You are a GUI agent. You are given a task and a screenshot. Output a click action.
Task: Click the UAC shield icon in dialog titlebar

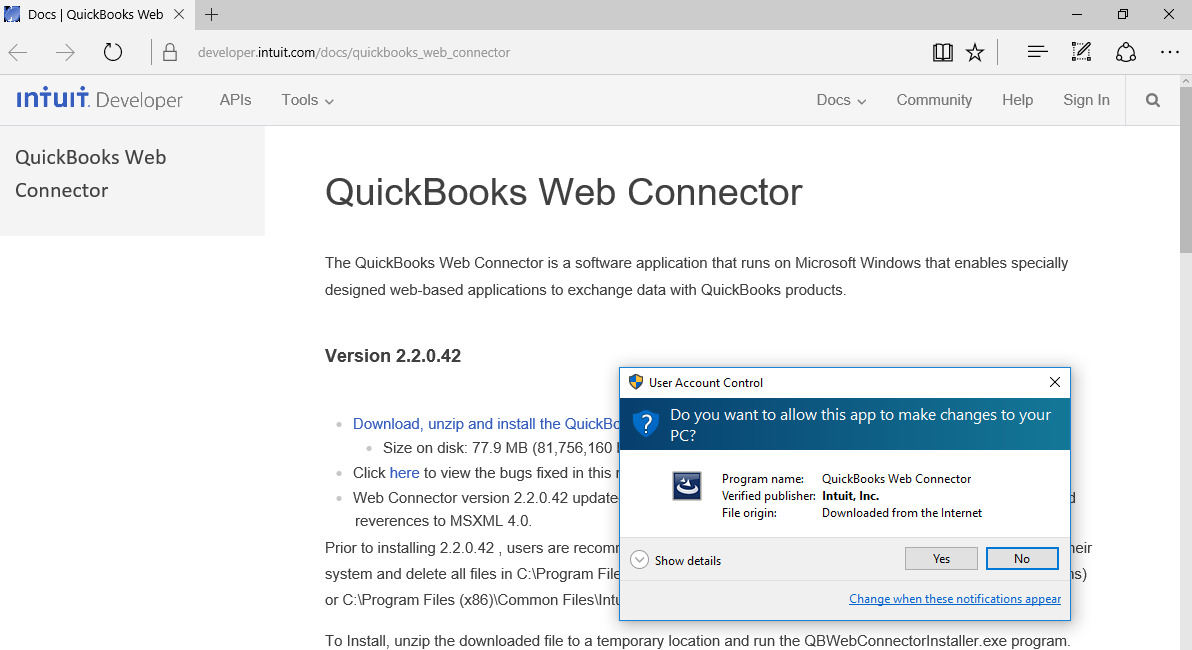click(x=634, y=382)
